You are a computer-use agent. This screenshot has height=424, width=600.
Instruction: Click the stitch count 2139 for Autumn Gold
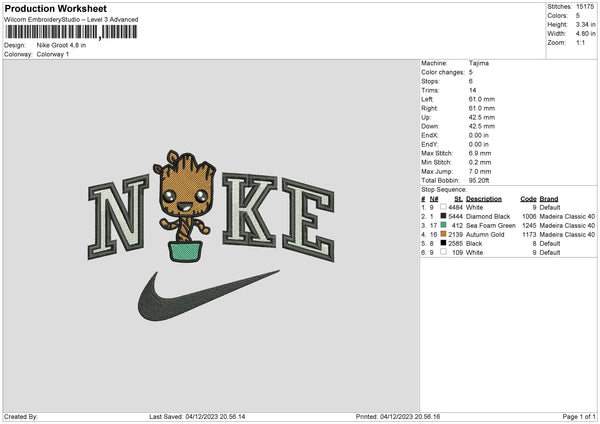[455, 234]
